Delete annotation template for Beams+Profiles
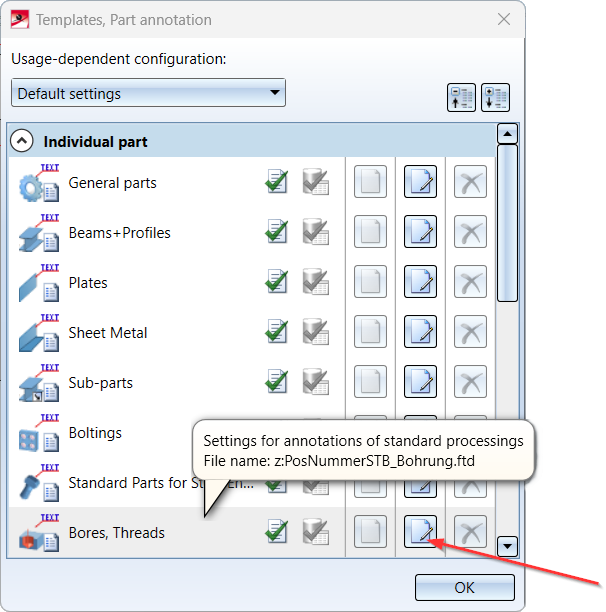 coord(470,231)
